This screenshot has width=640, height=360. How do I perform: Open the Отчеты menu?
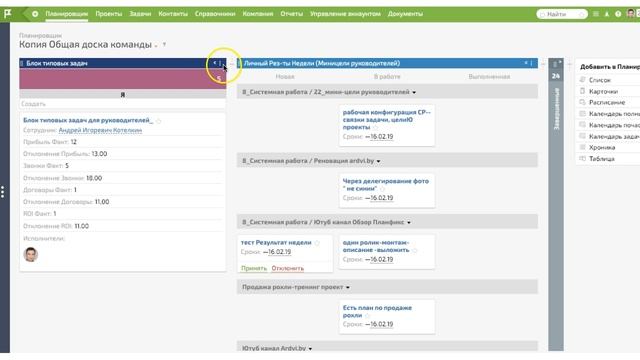pyautogui.click(x=291, y=14)
